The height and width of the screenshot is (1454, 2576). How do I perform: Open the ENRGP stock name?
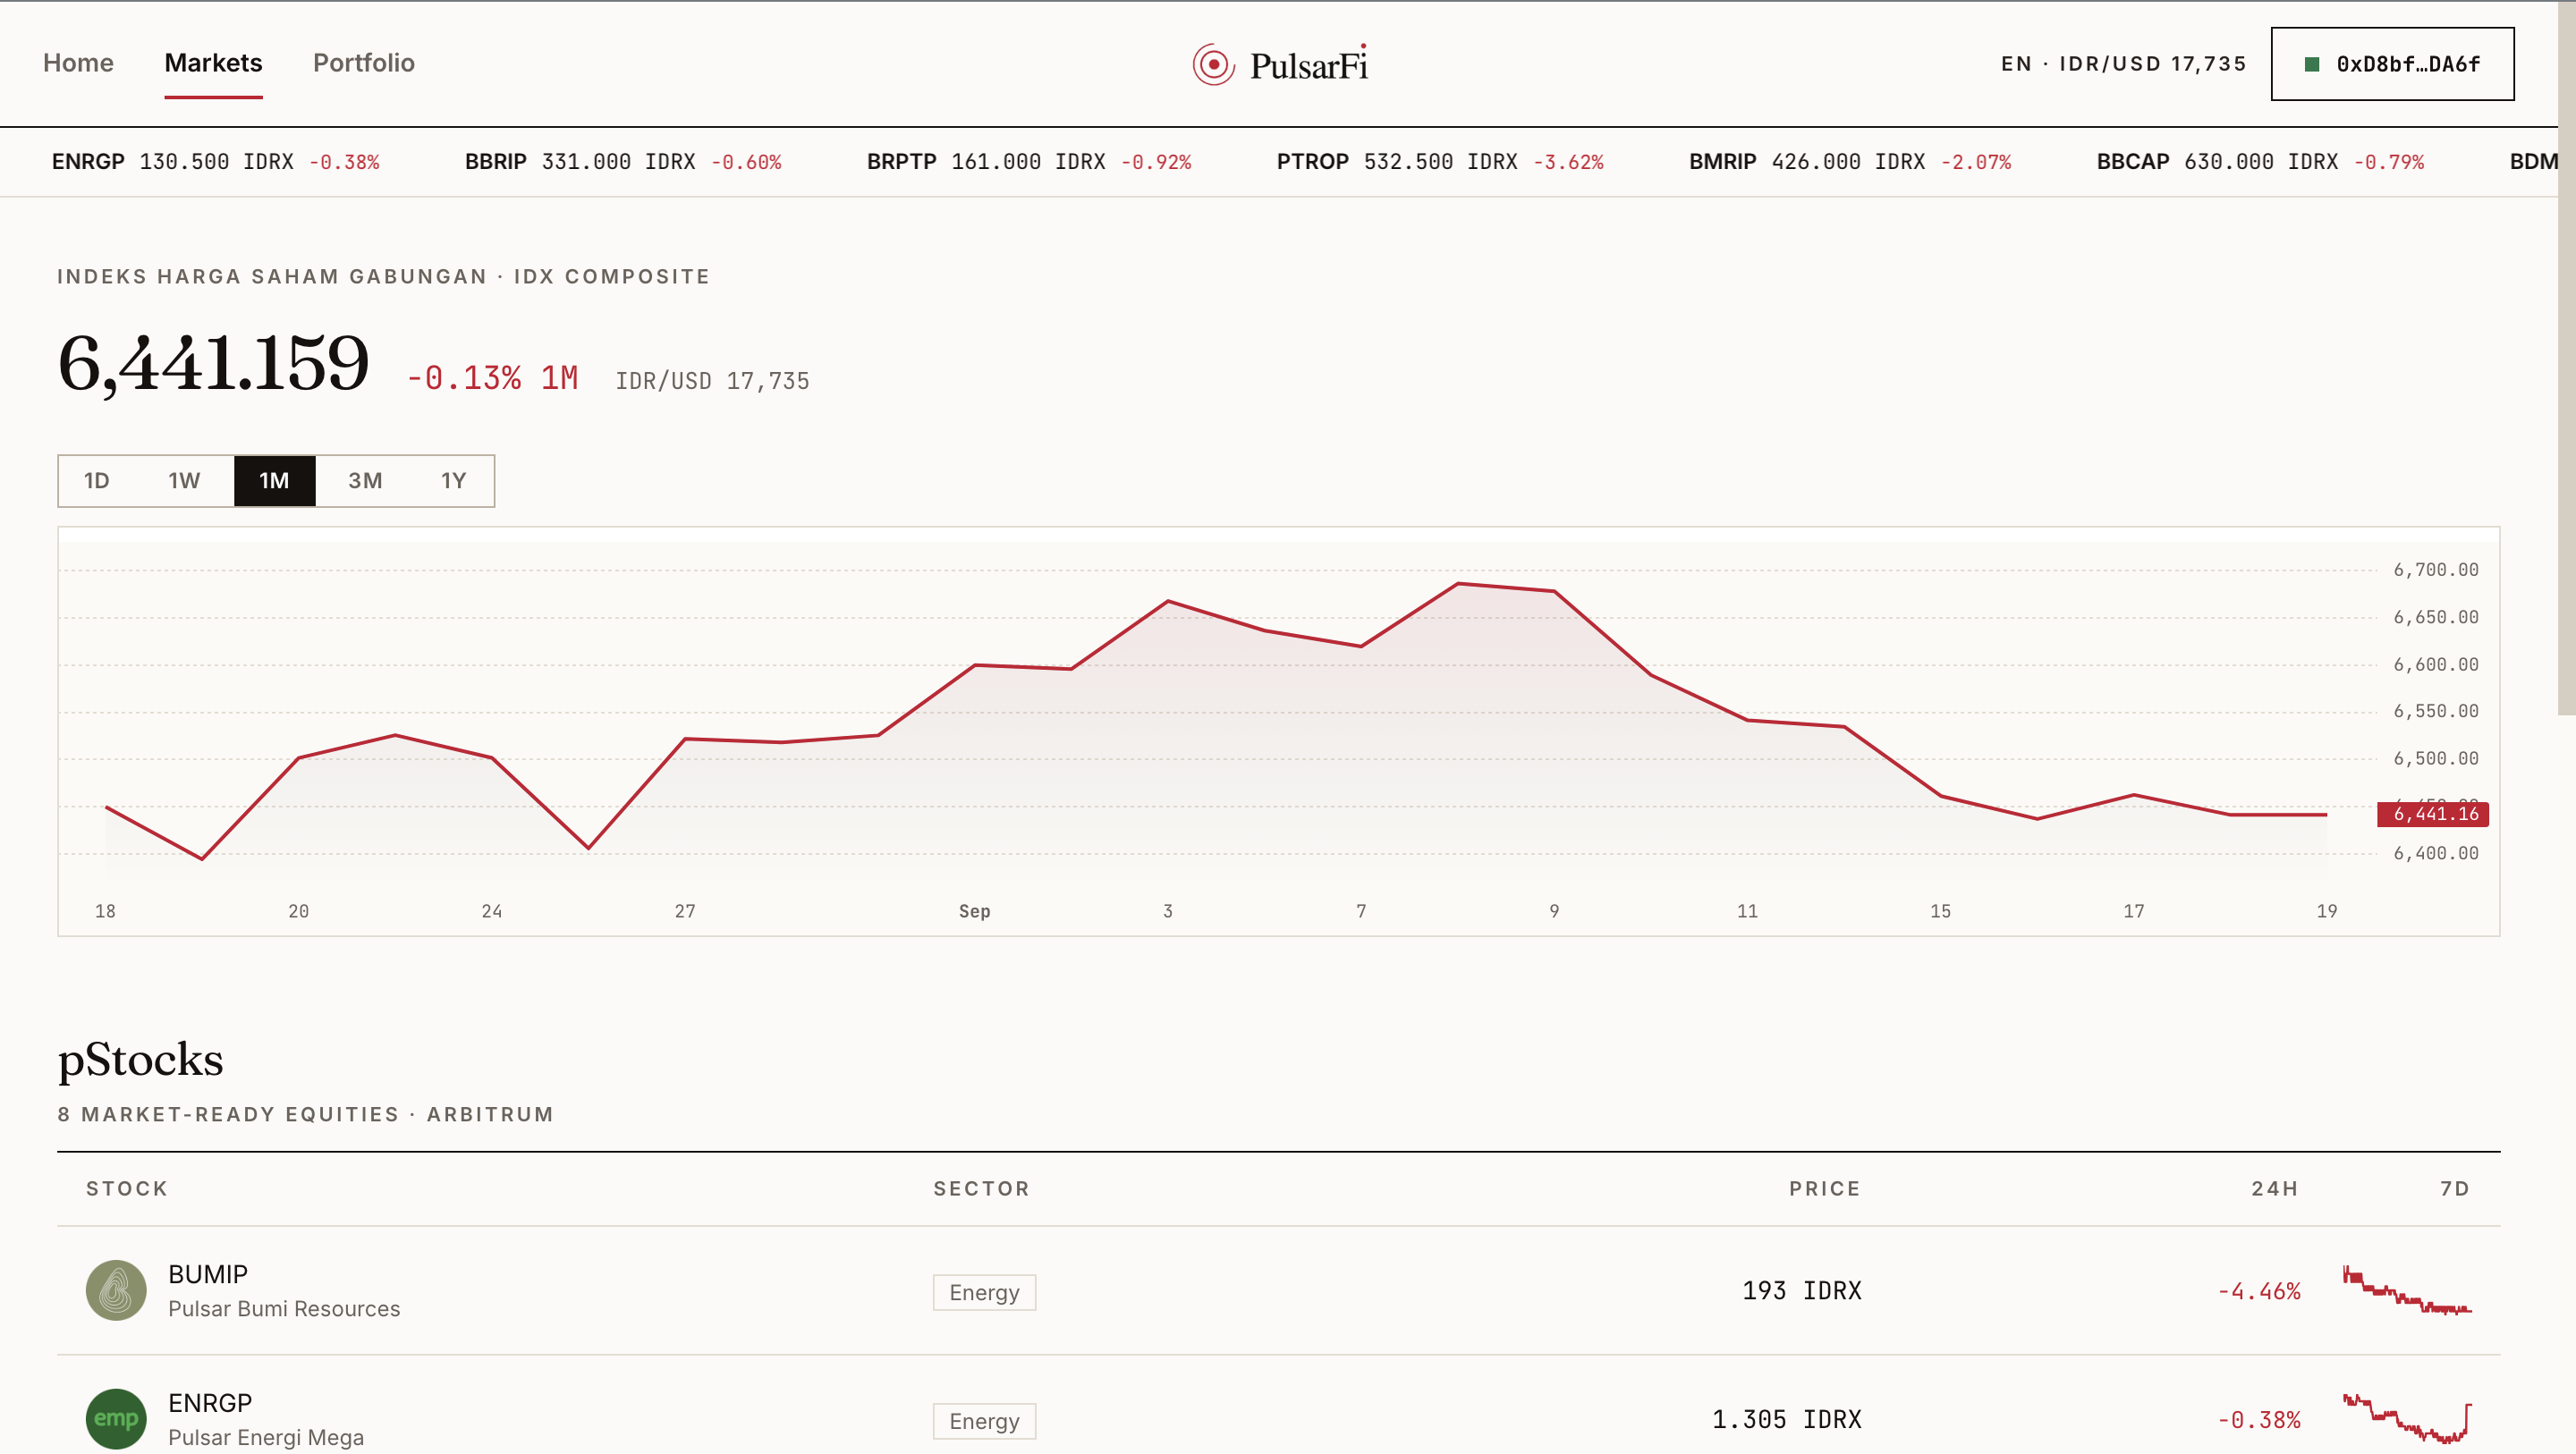click(x=210, y=1403)
